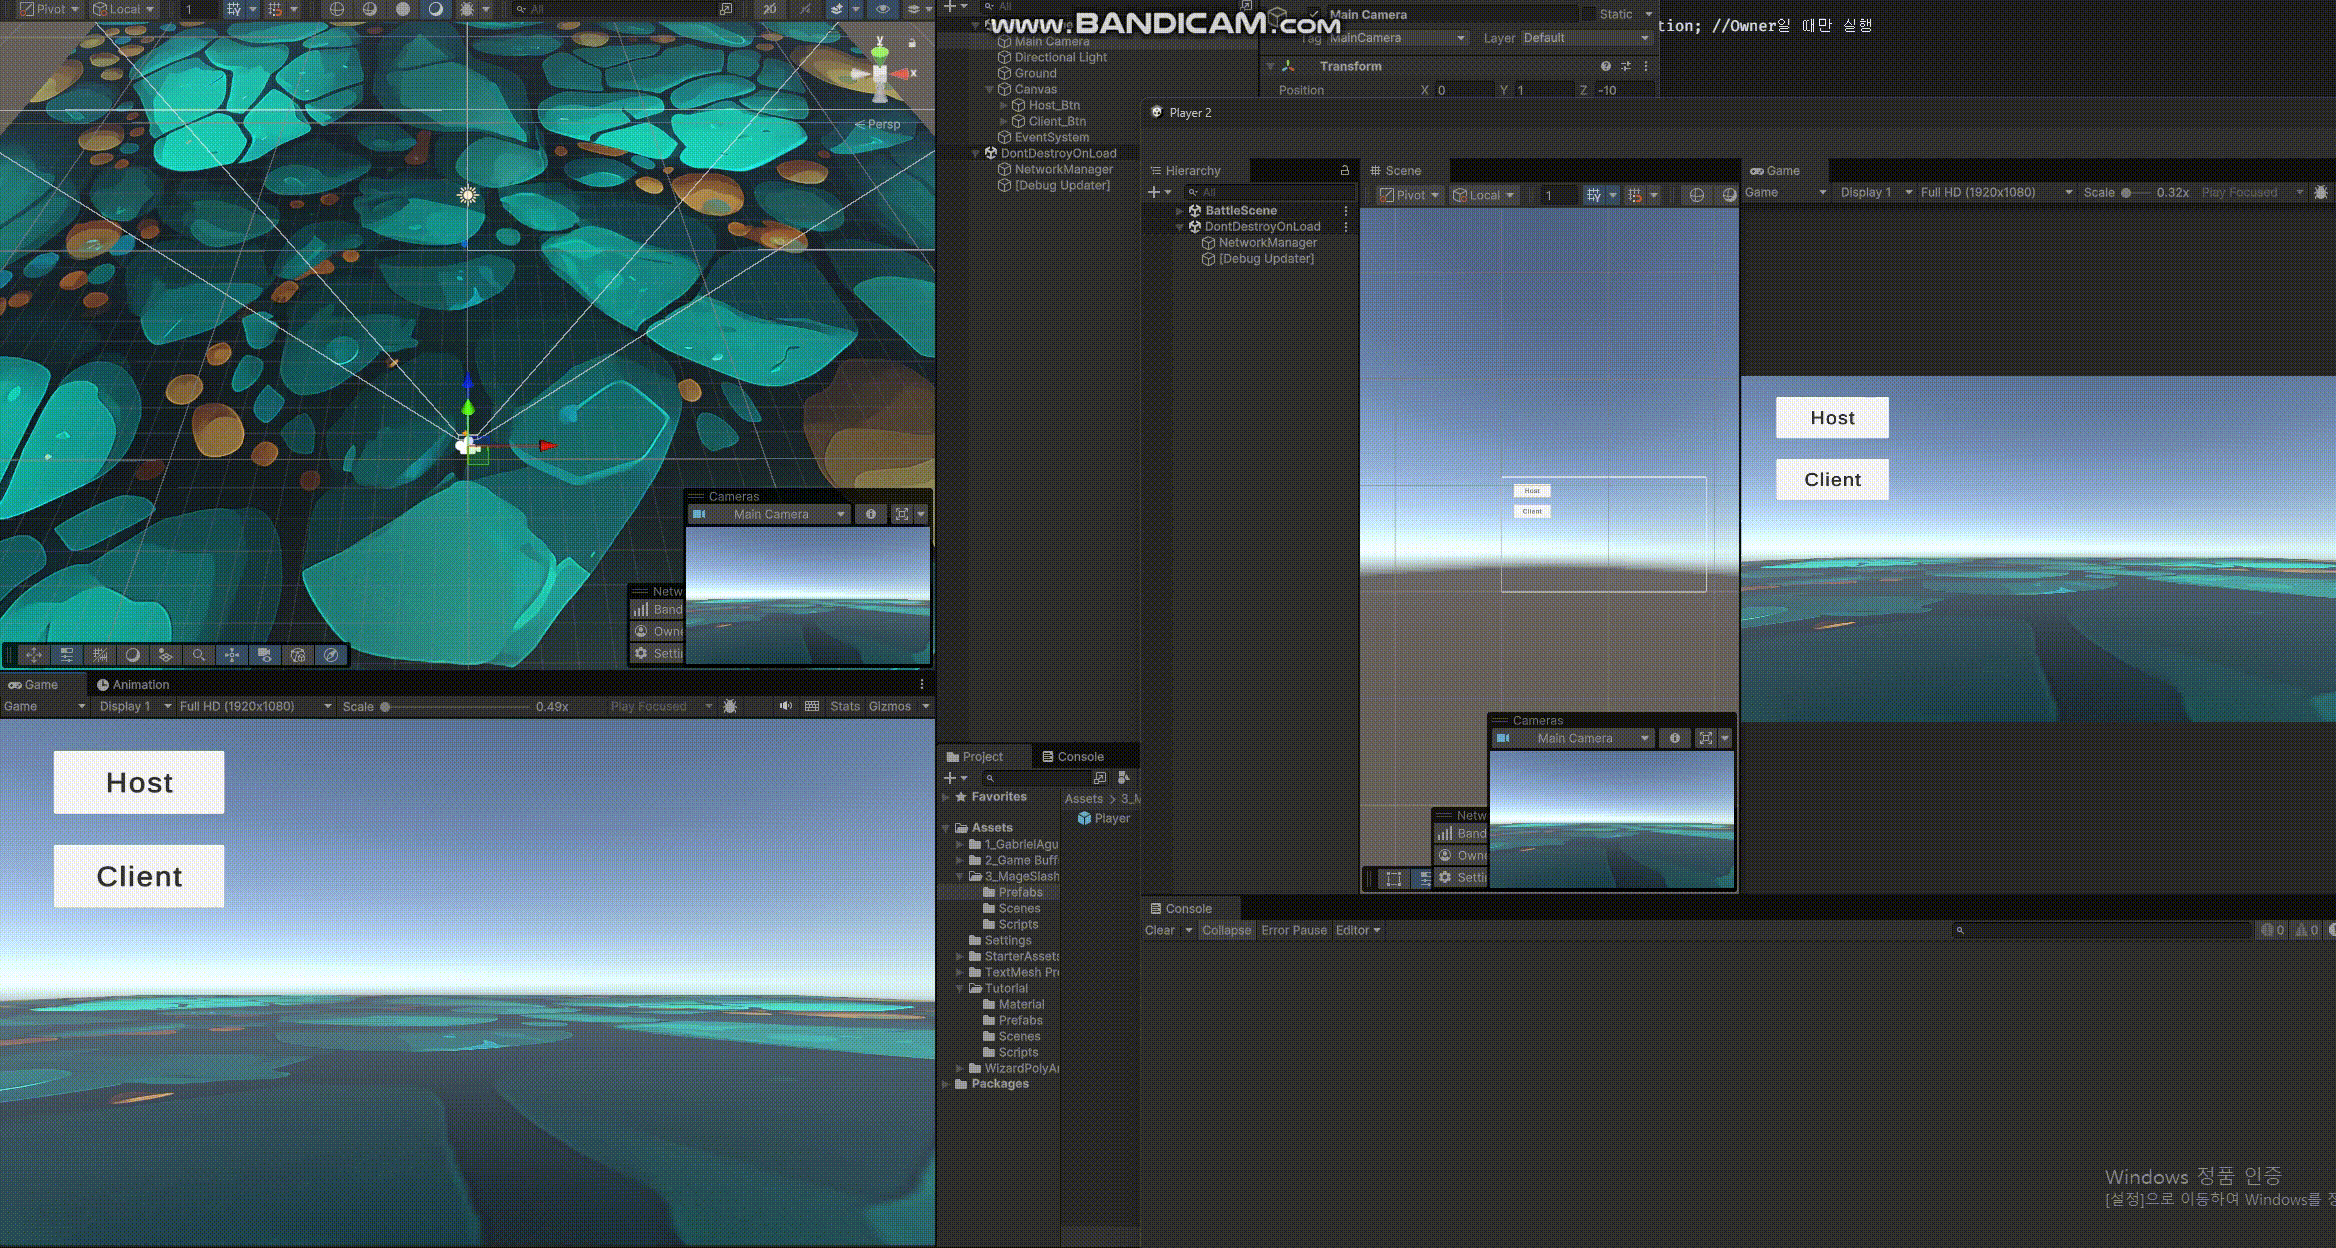2336x1248 pixels.
Task: Click the large Host button in Game view
Action: coord(139,782)
